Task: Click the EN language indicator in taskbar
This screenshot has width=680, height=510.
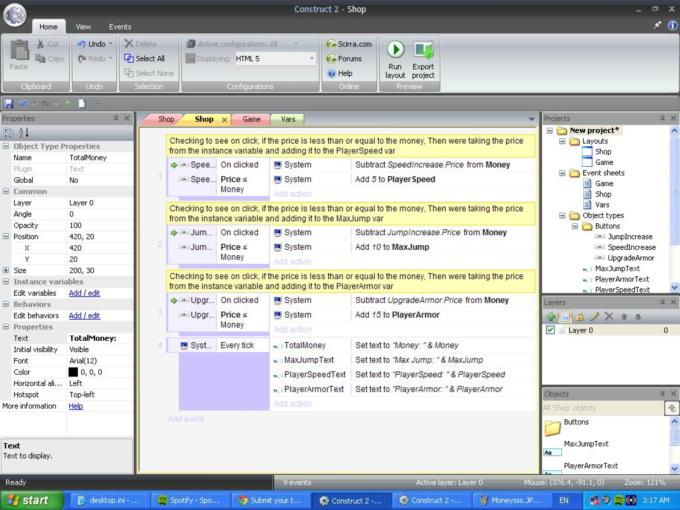Action: 564,500
